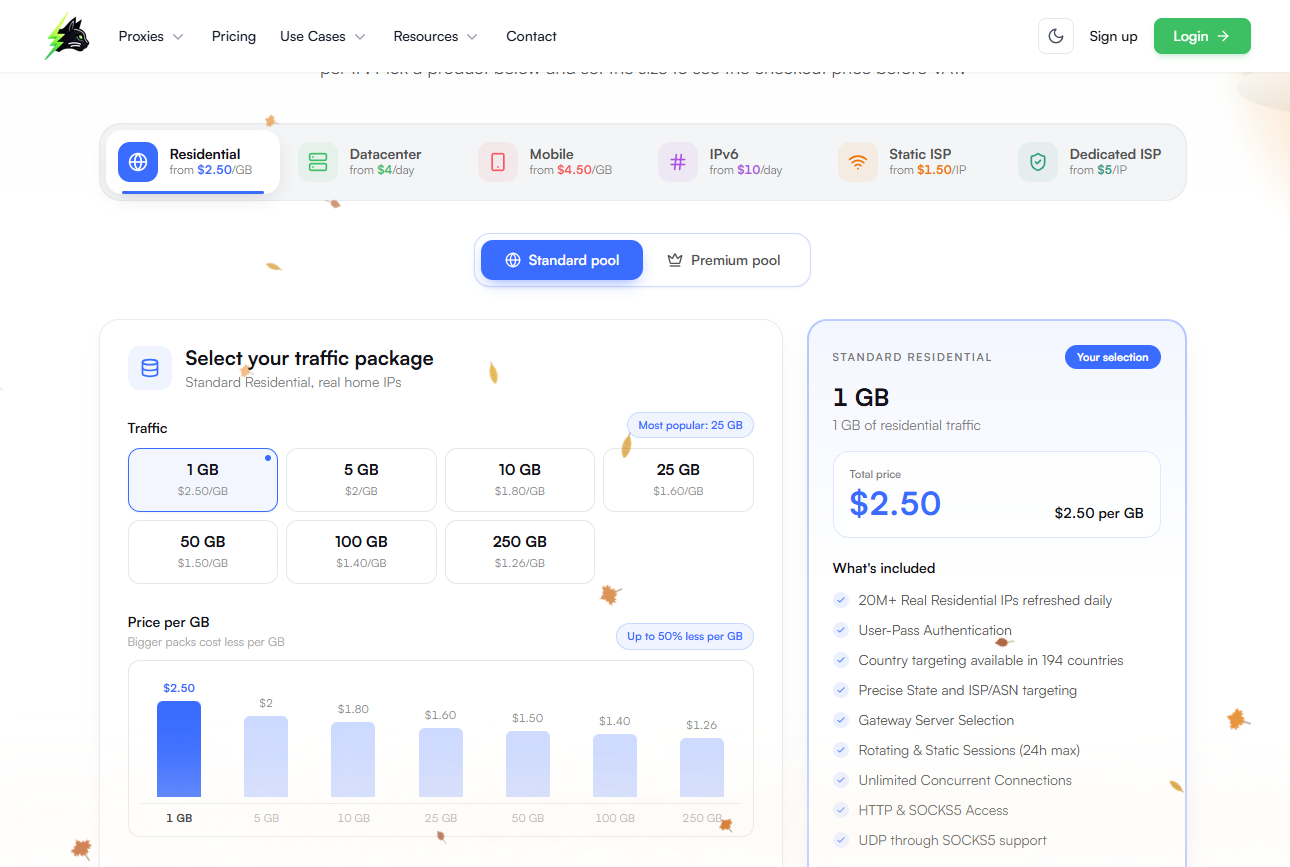Click the Mobile phone icon

[x=498, y=162]
